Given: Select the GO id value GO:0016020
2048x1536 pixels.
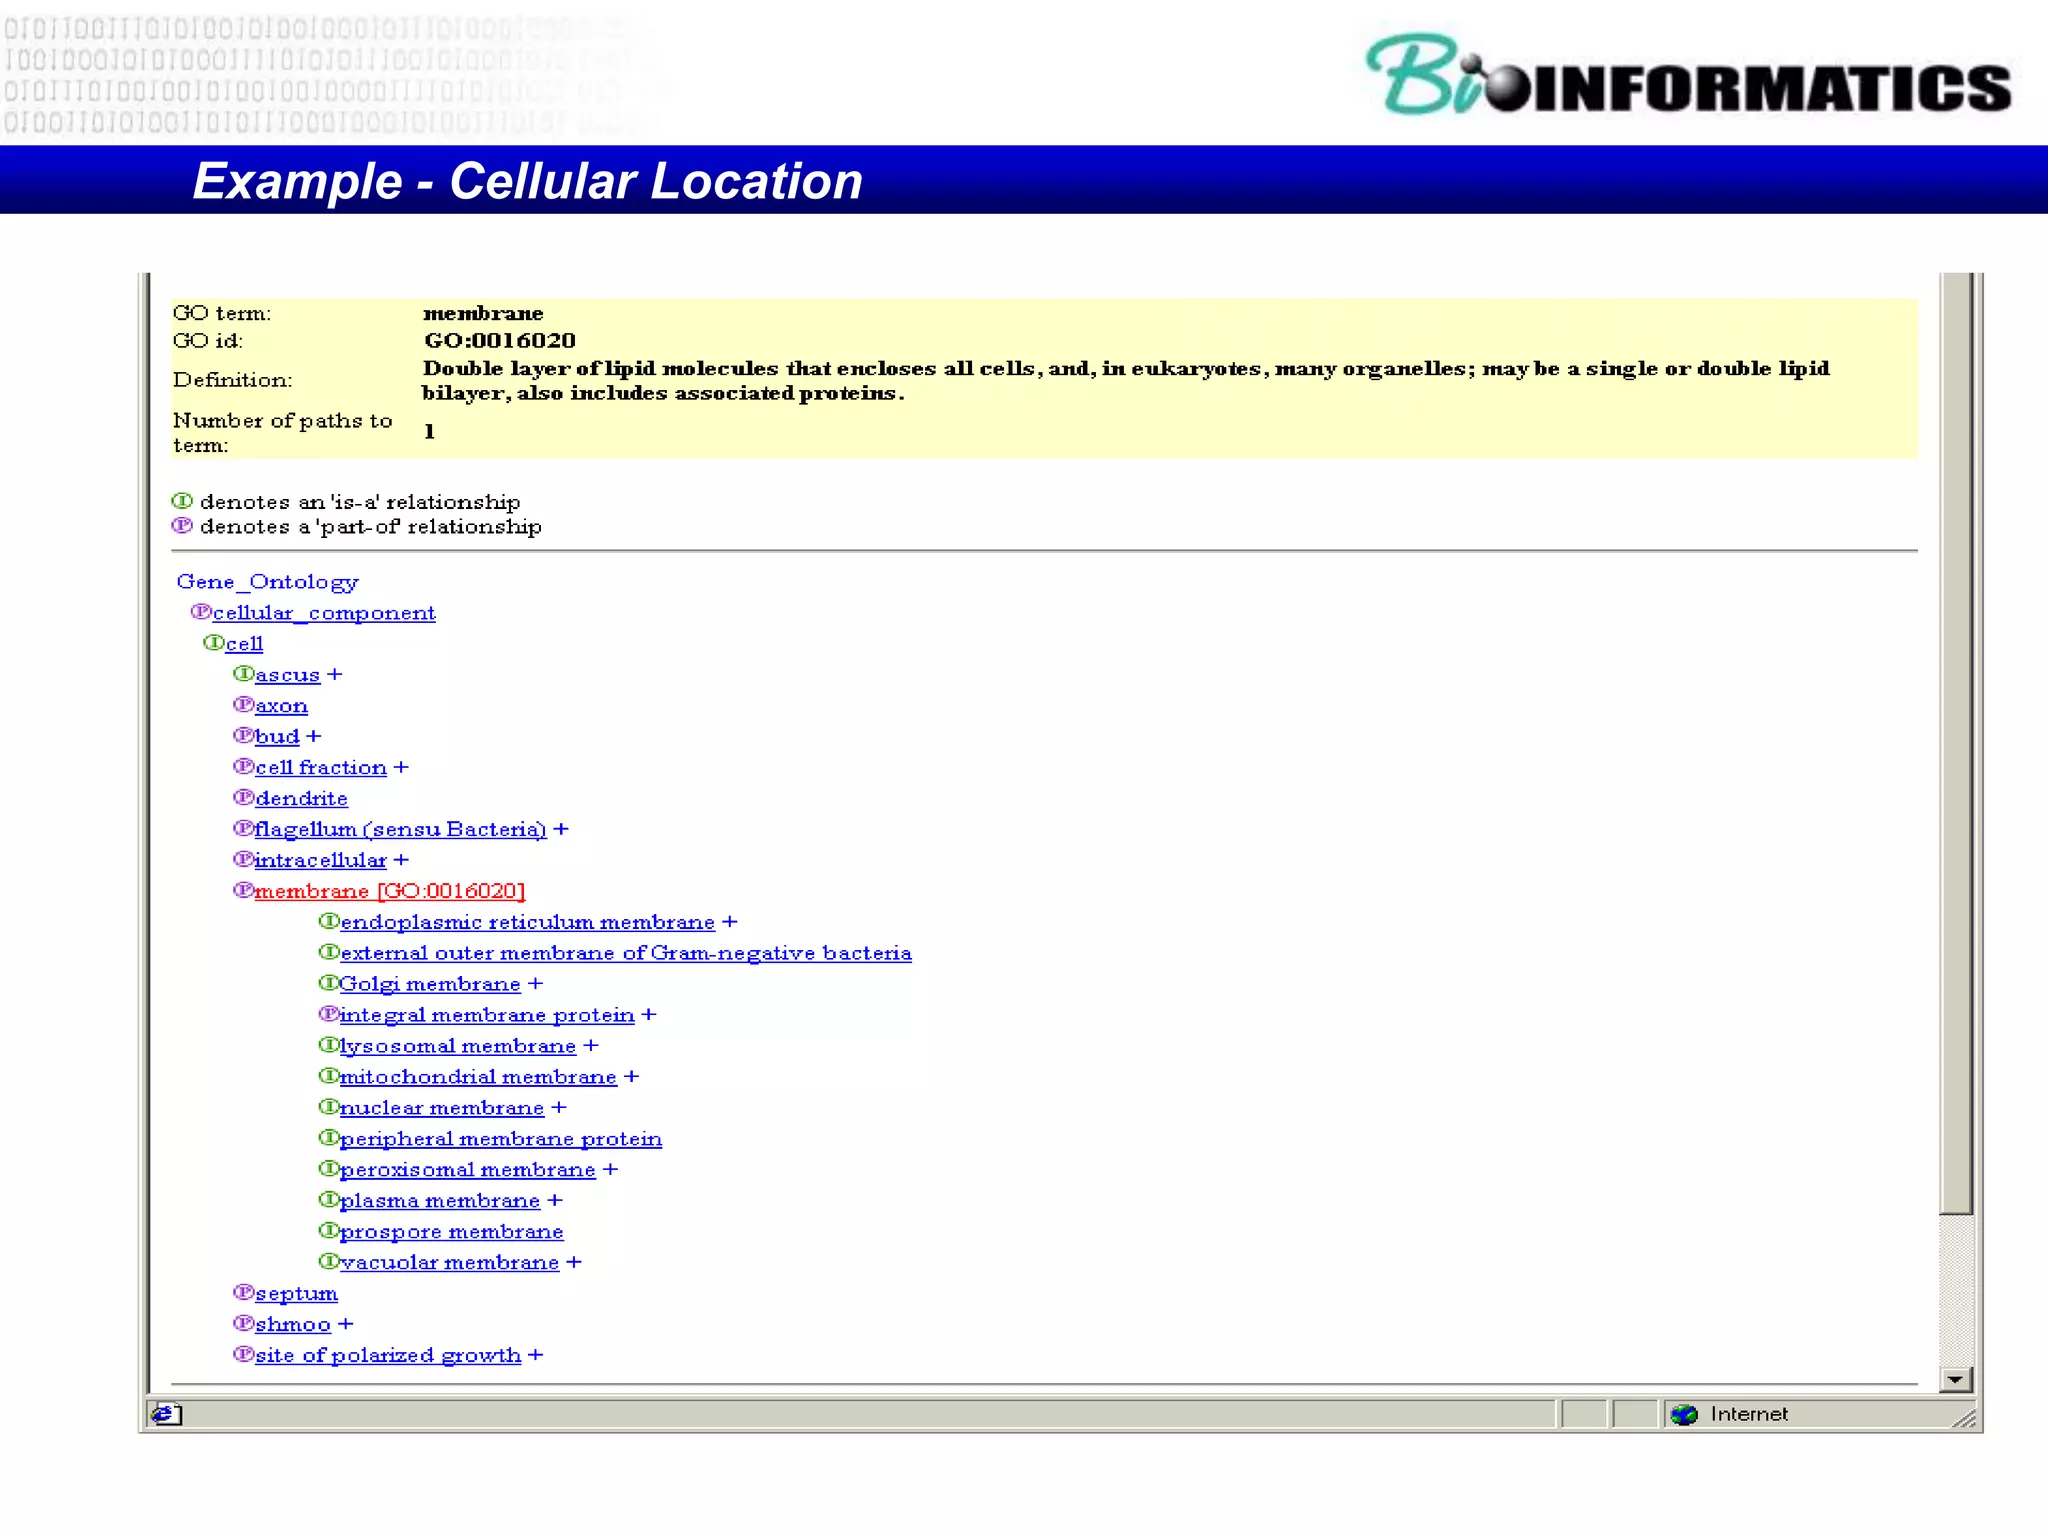Looking at the screenshot, I should [x=500, y=341].
